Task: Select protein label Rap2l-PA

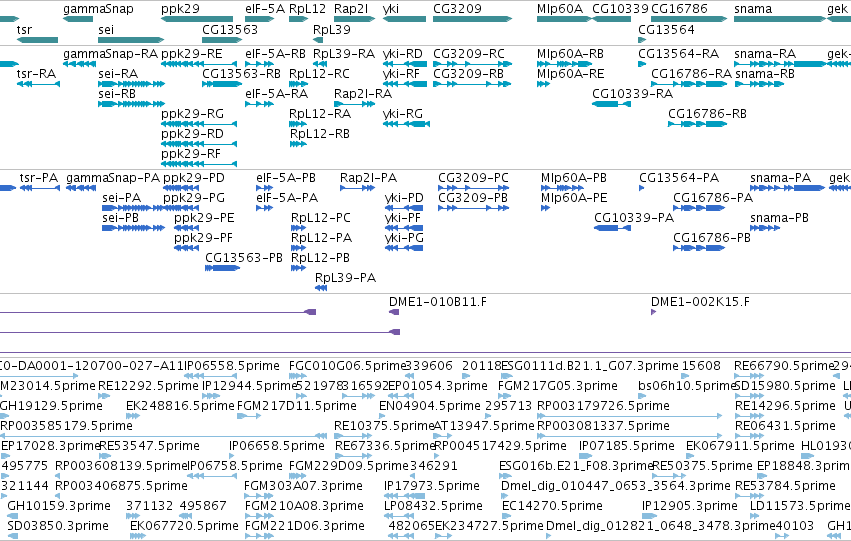Action: pyautogui.click(x=368, y=178)
